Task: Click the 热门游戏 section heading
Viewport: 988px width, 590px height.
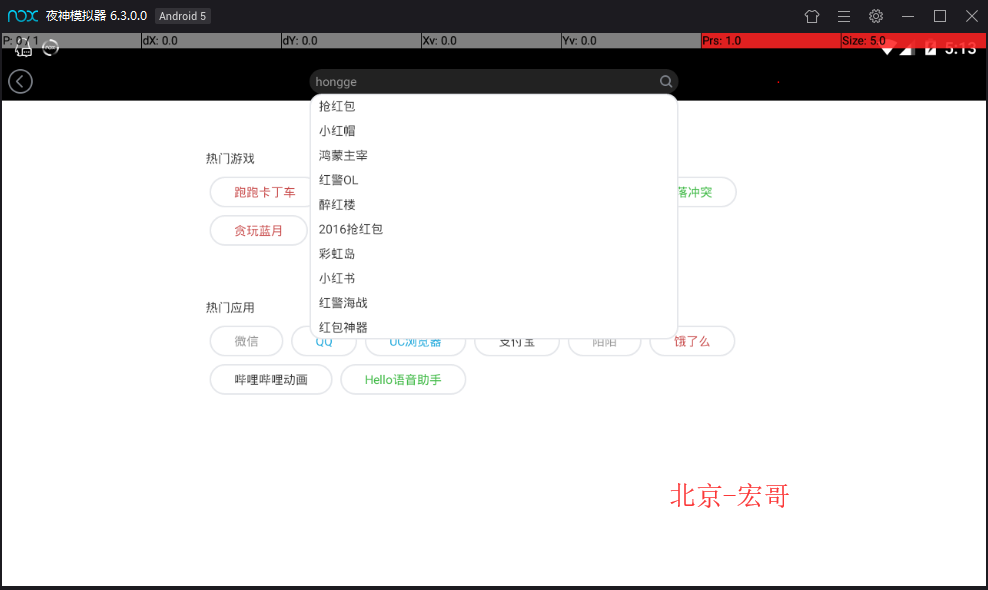Action: click(x=230, y=158)
